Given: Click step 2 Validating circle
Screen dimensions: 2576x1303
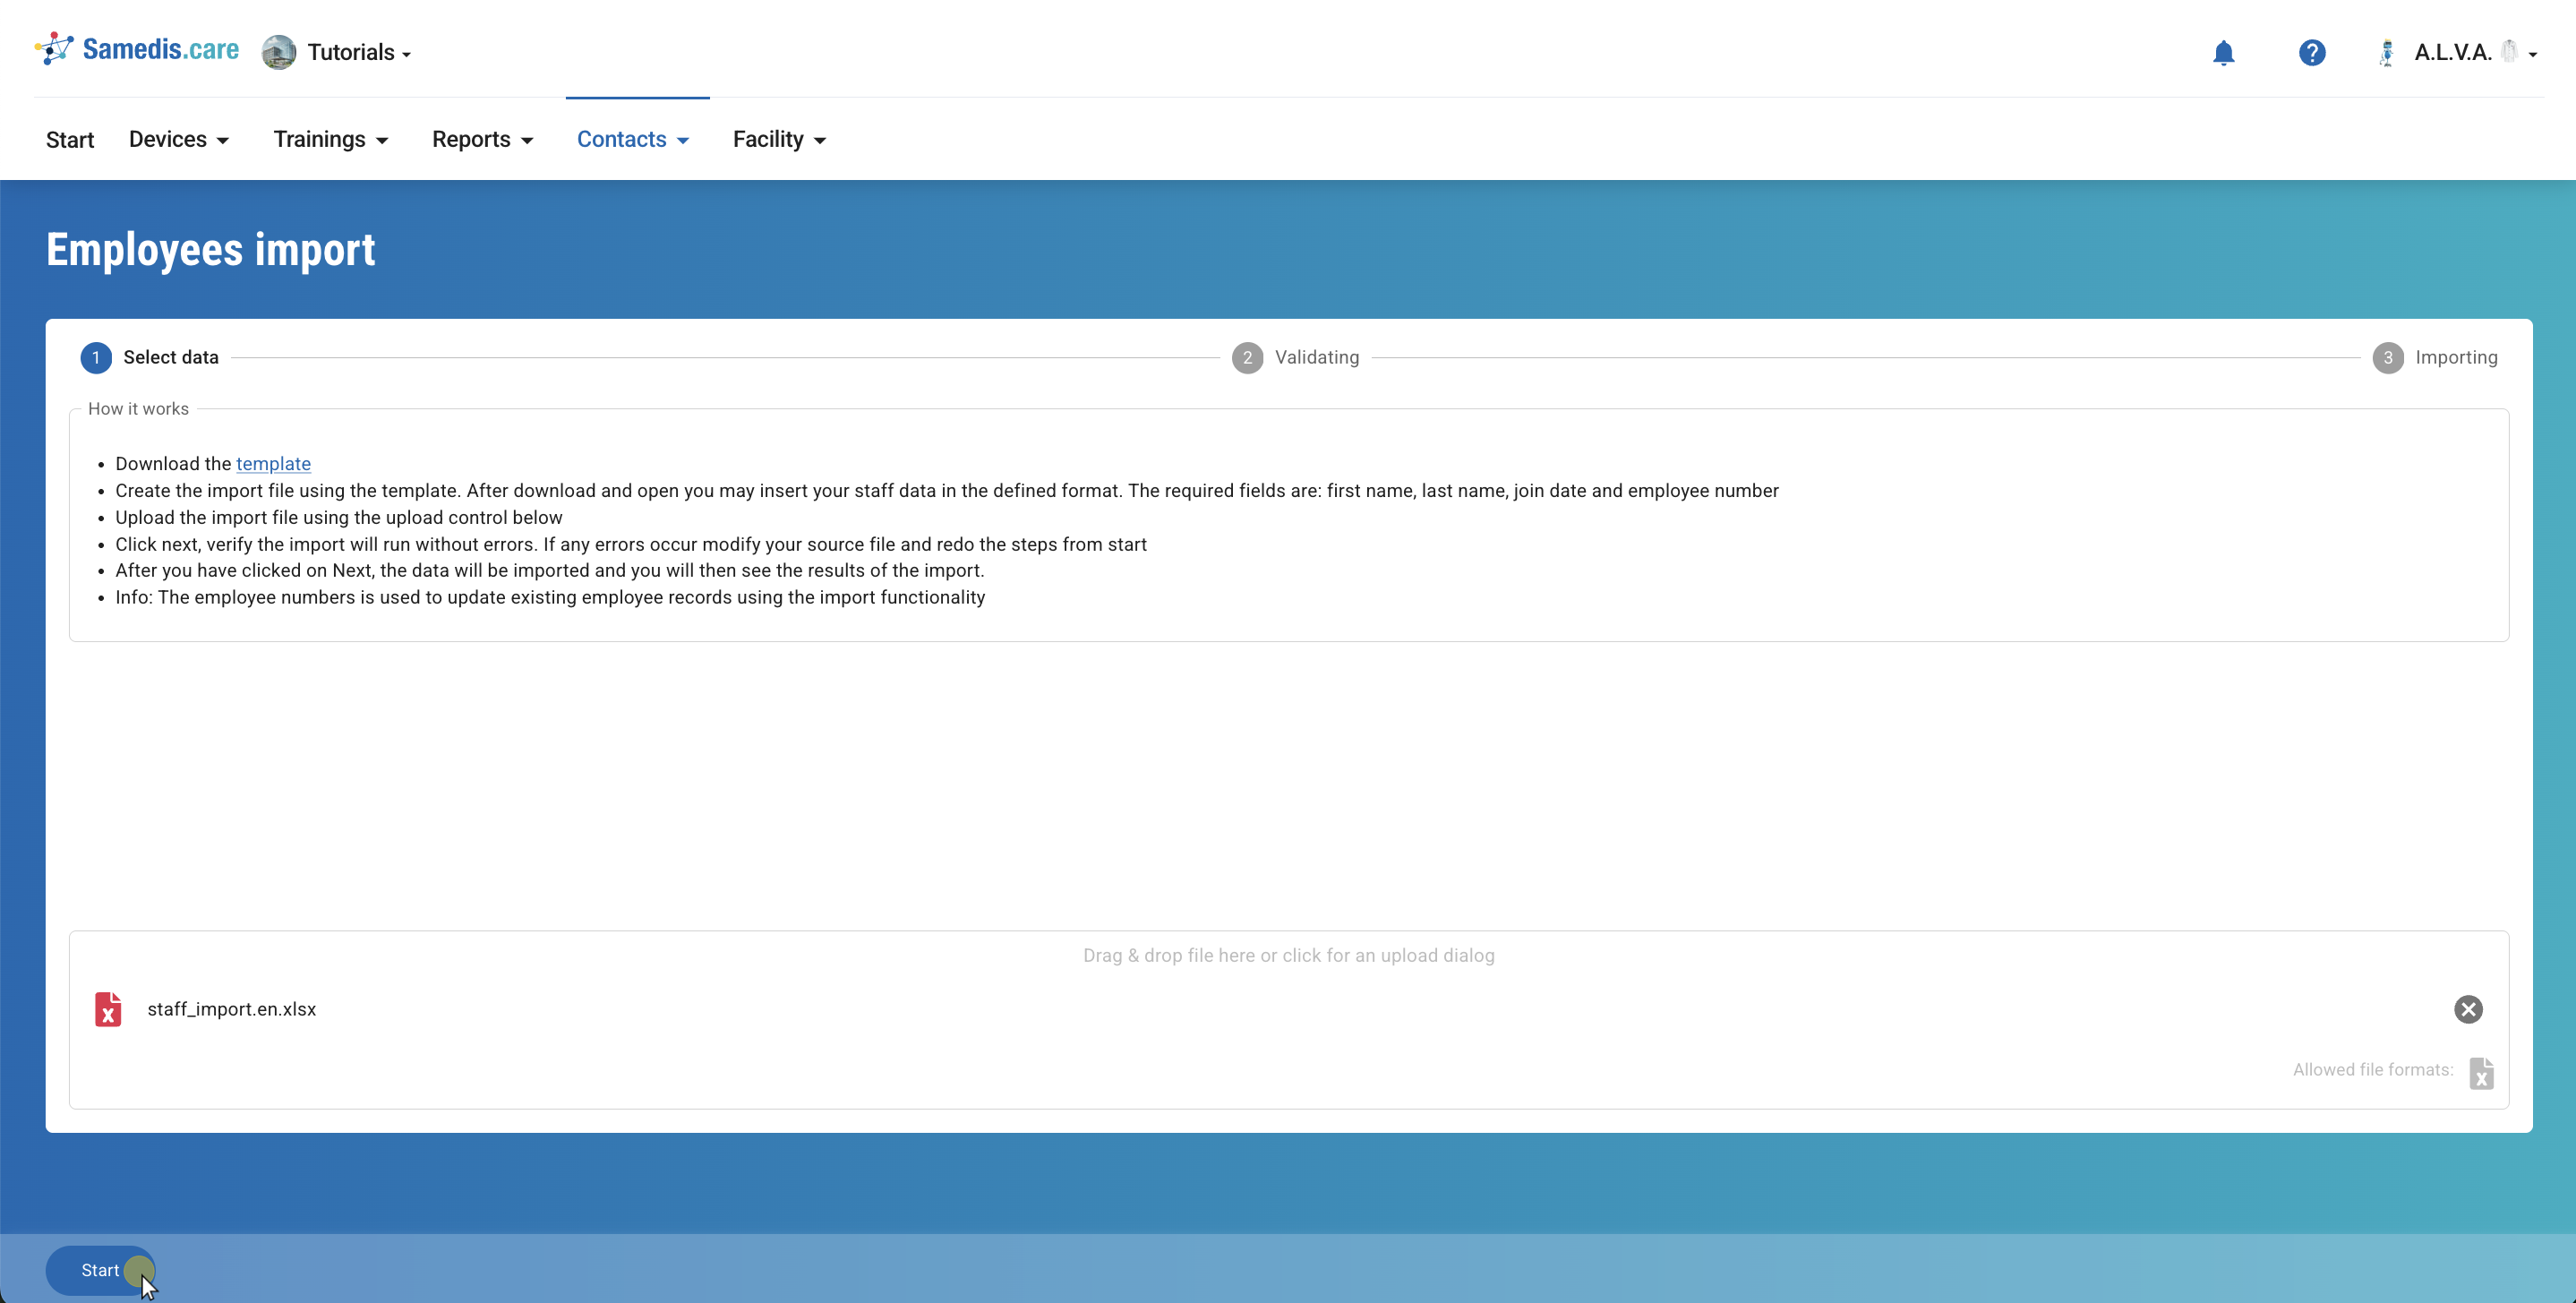Looking at the screenshot, I should [x=1246, y=357].
